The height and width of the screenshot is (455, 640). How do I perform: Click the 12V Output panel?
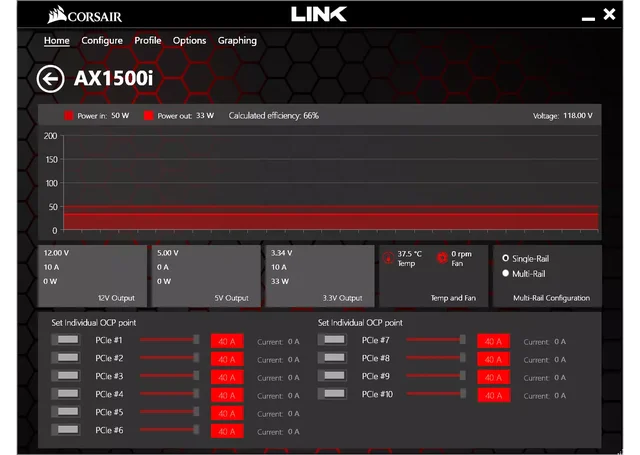pos(92,275)
